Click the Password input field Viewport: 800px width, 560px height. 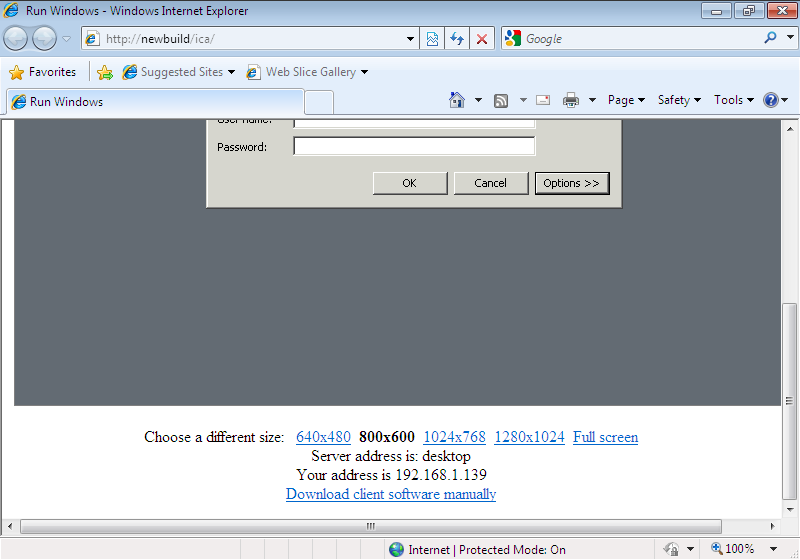[x=414, y=147]
